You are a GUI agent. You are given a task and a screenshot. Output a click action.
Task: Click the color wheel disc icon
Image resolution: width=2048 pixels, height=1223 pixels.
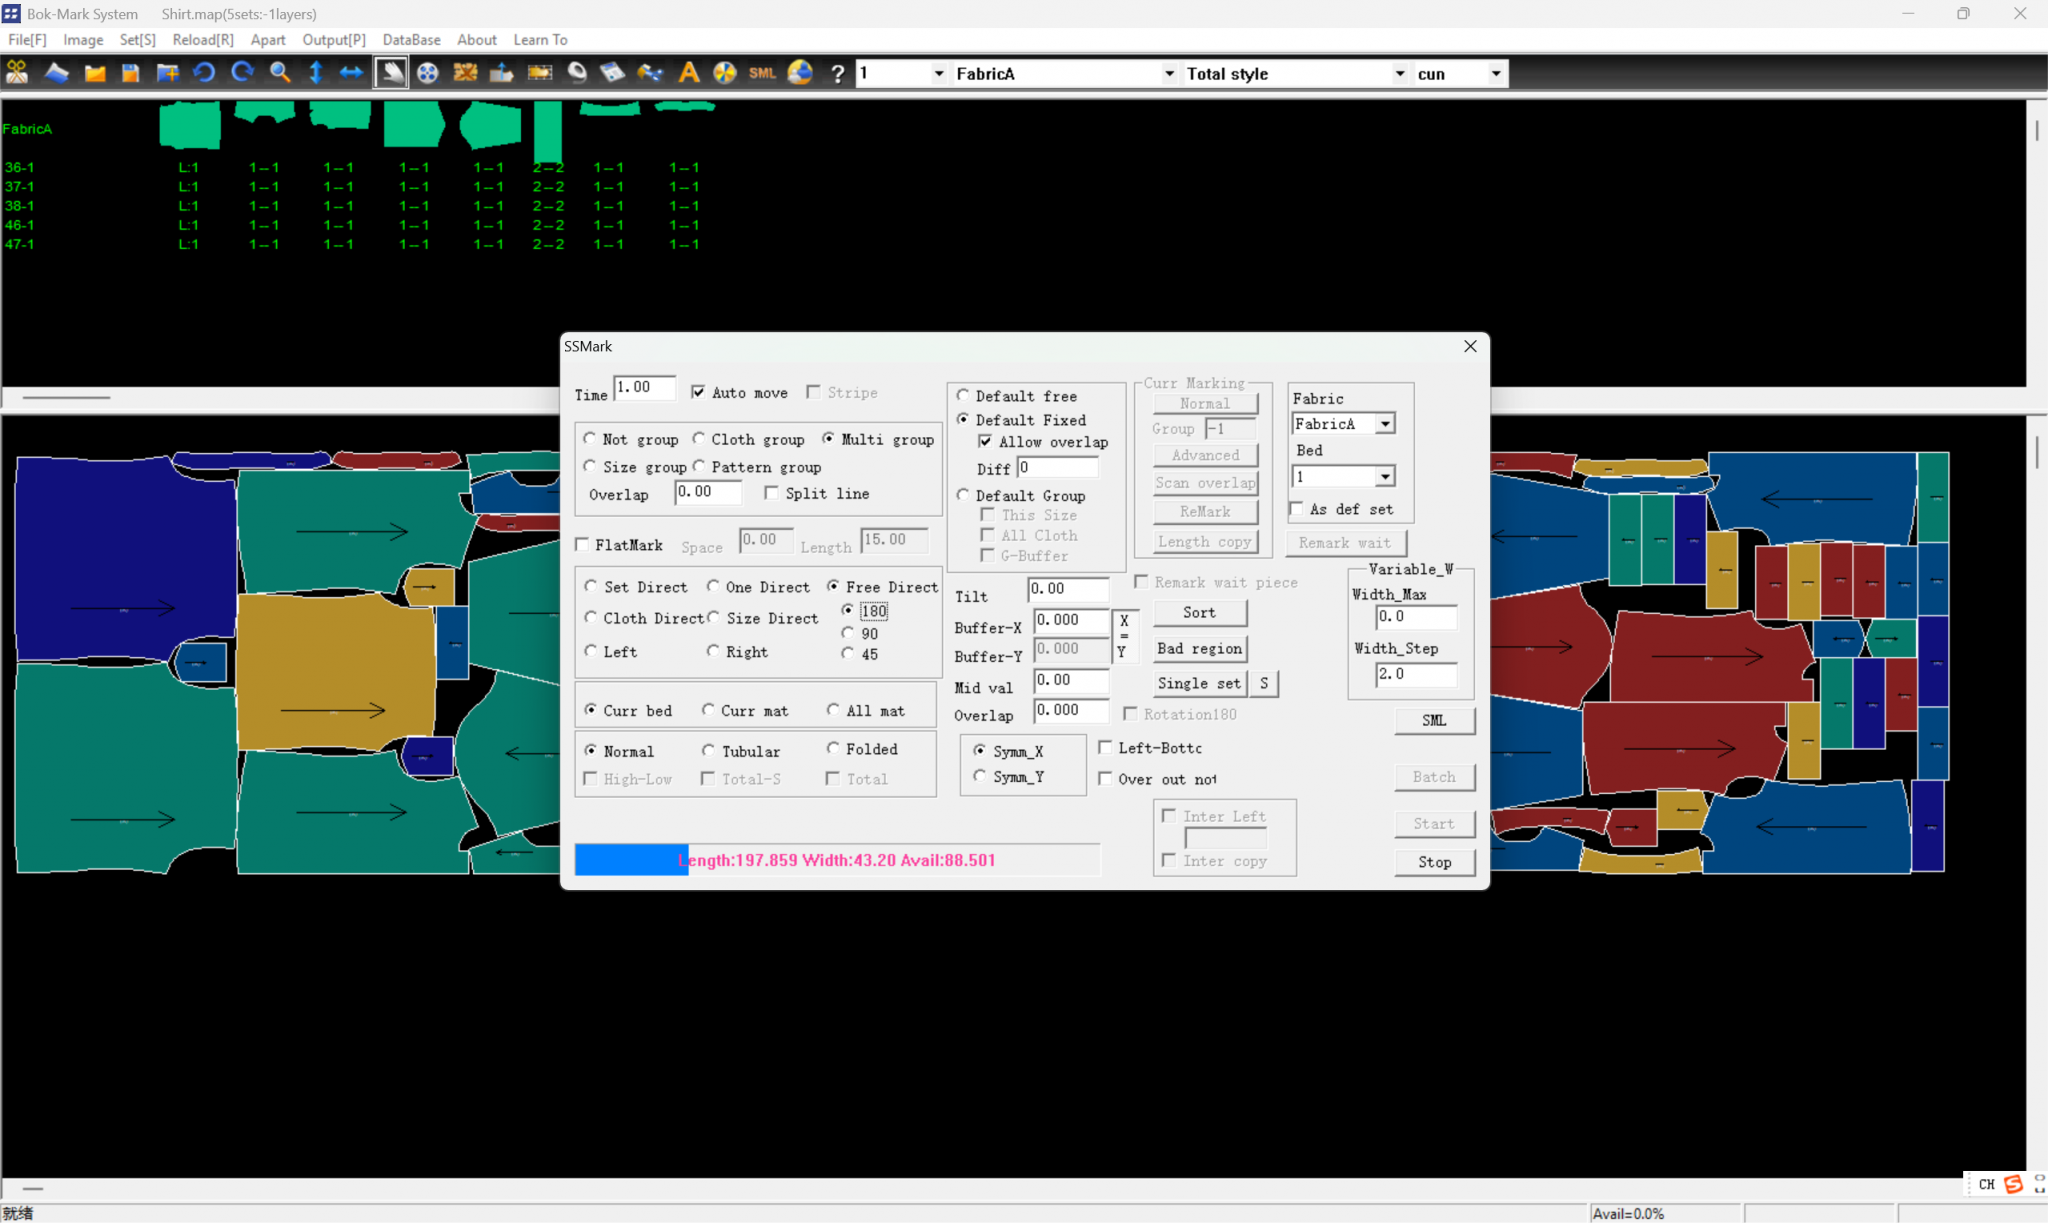[725, 73]
